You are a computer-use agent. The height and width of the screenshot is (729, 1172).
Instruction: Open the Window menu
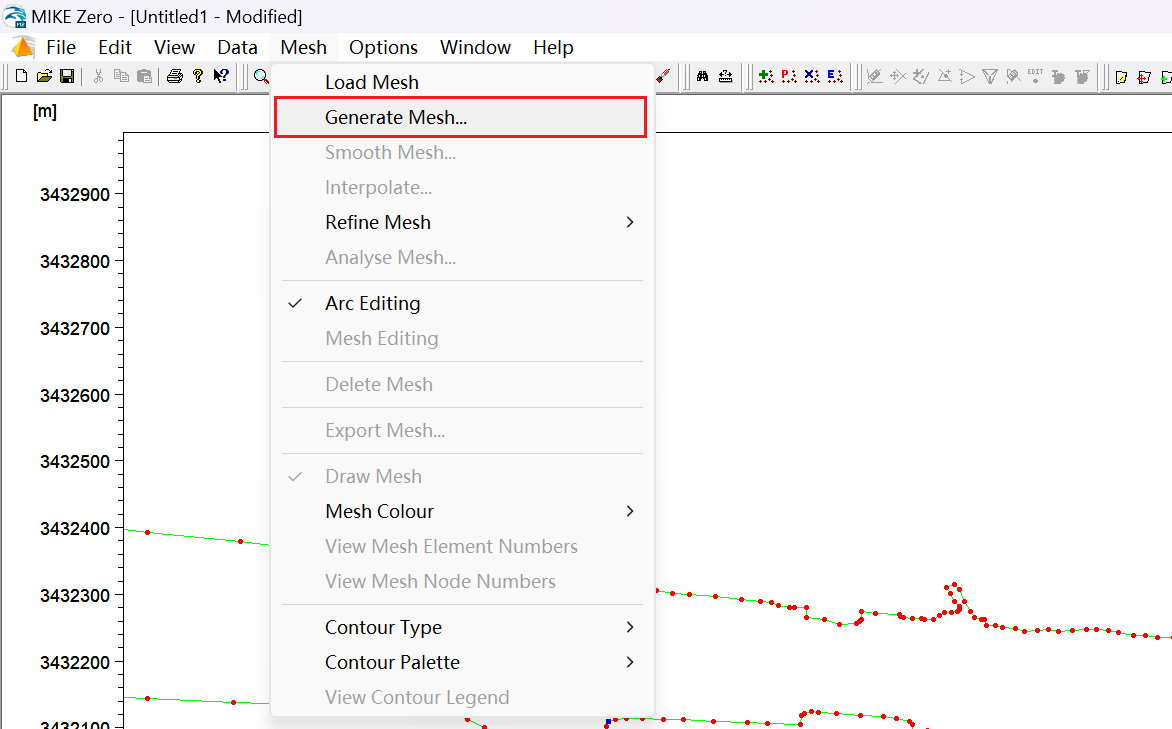click(x=475, y=47)
